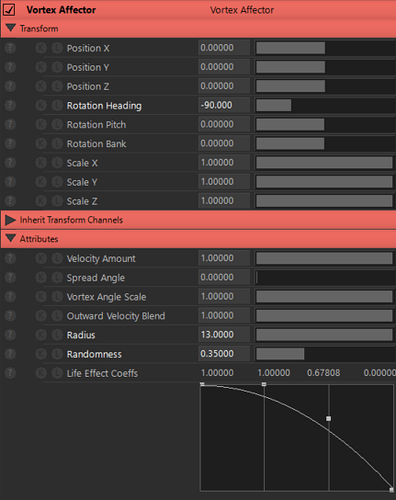Click the Vortex Affector name label at top center
This screenshot has width=396, height=500.
tap(242, 10)
